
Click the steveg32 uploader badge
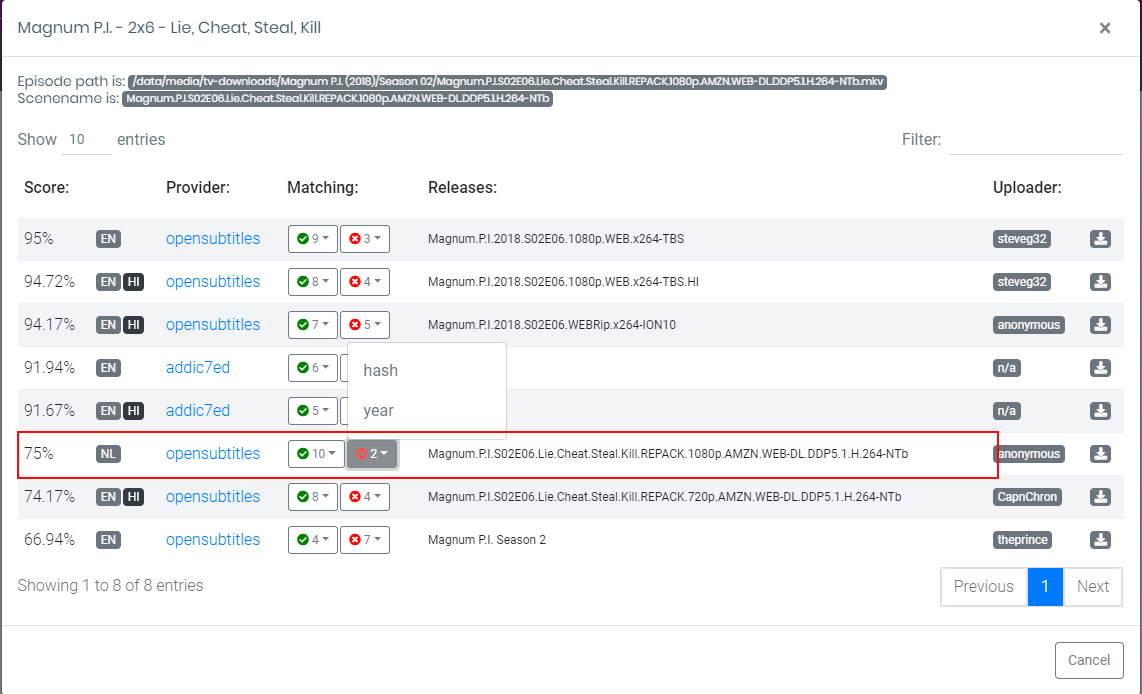coord(1021,239)
